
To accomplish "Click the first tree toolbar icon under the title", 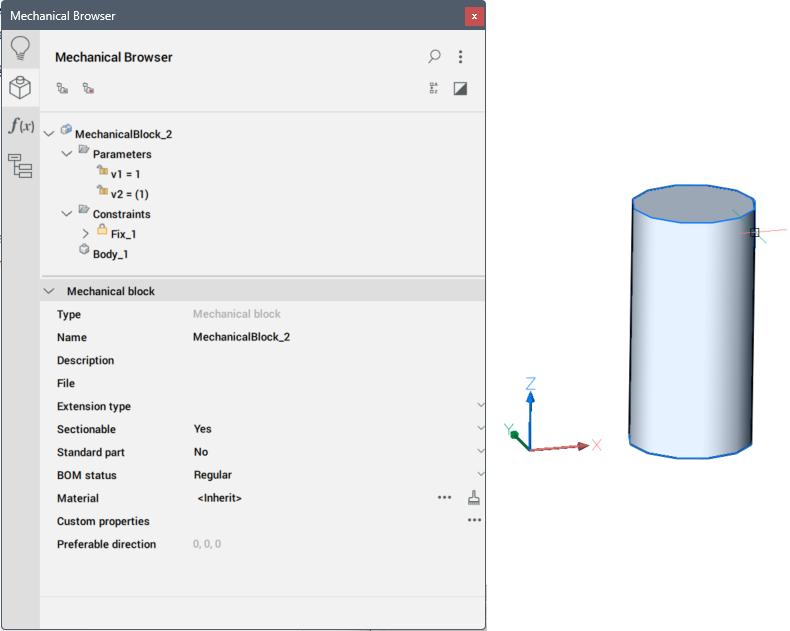I will pos(62,88).
